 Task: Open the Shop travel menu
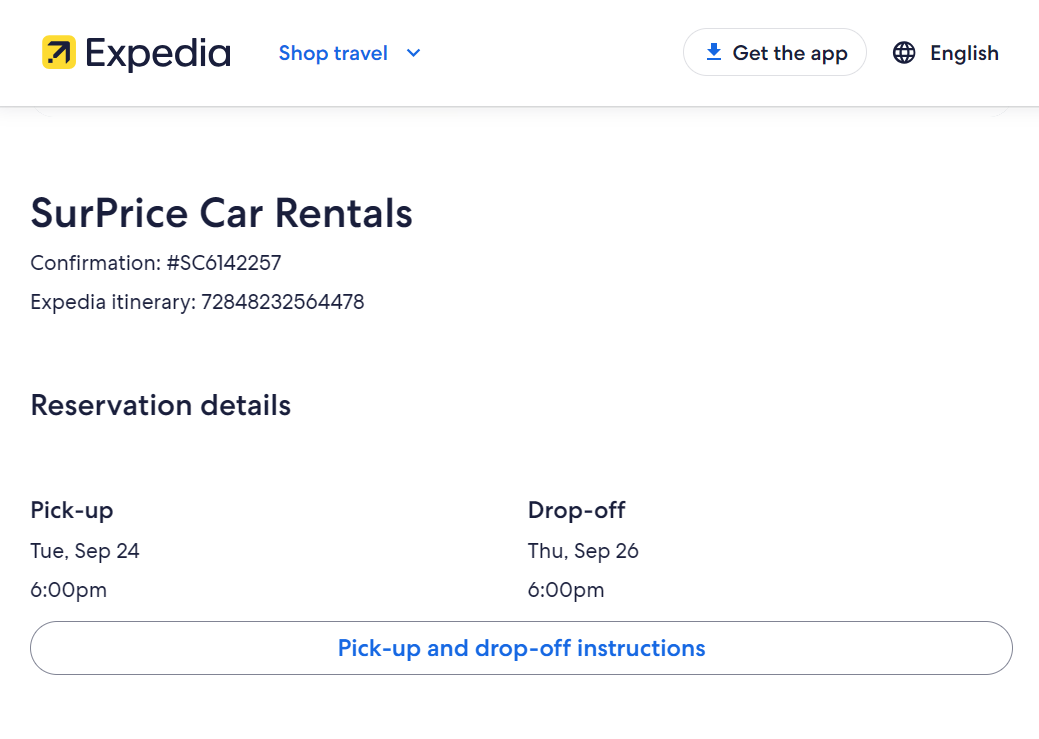coord(333,53)
